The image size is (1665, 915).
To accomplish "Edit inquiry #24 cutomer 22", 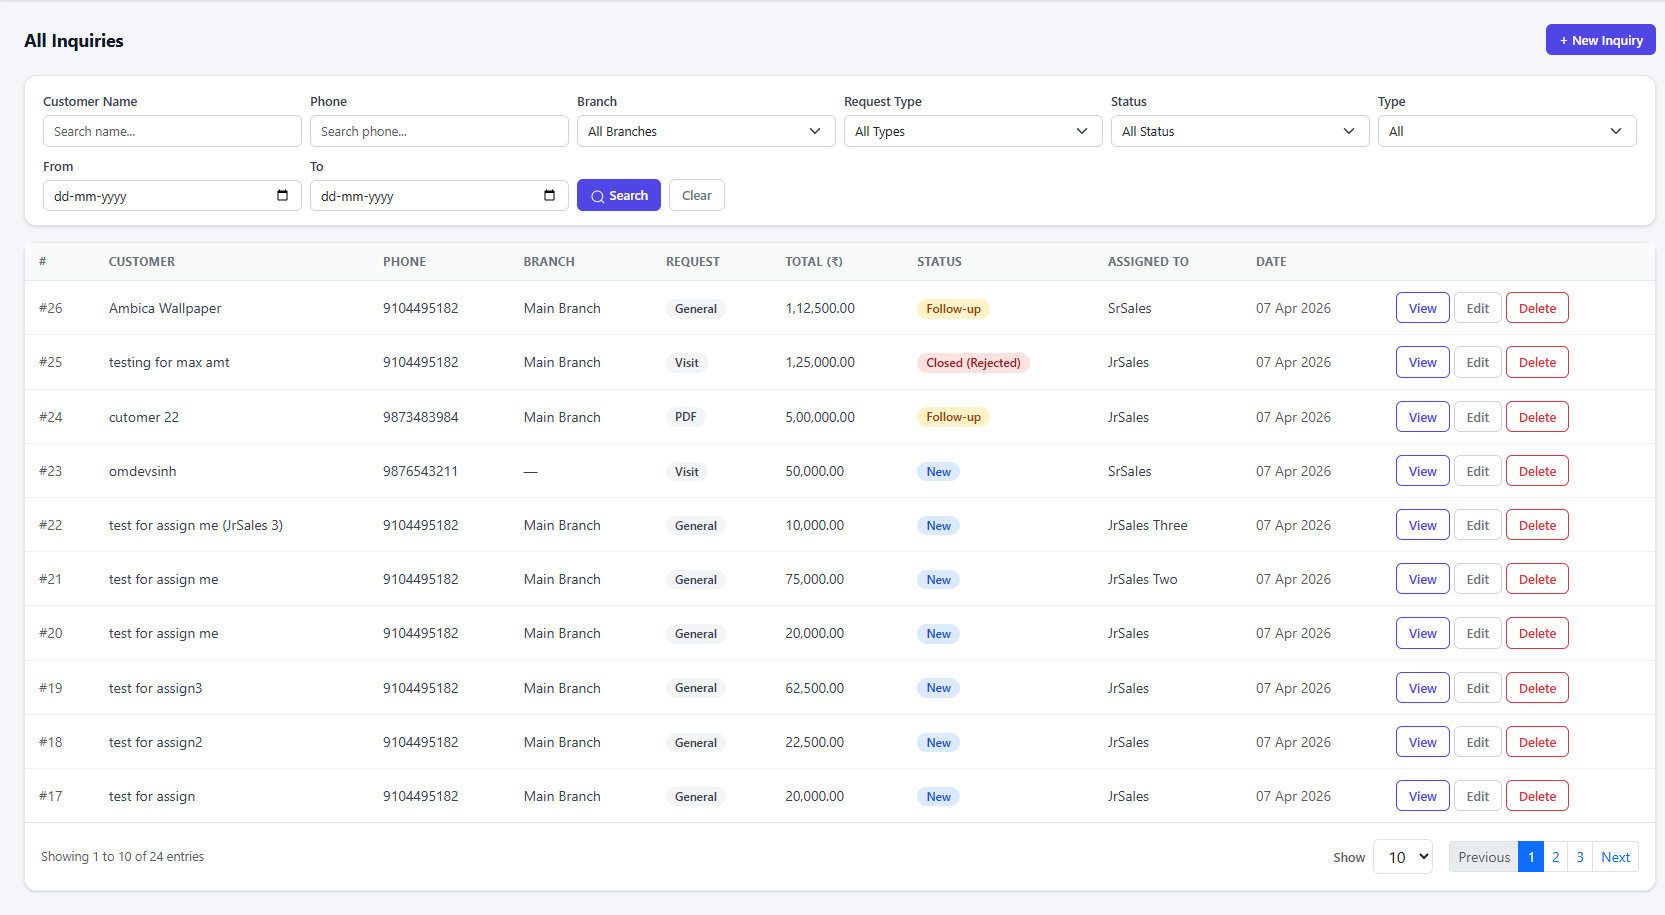I will (1477, 417).
